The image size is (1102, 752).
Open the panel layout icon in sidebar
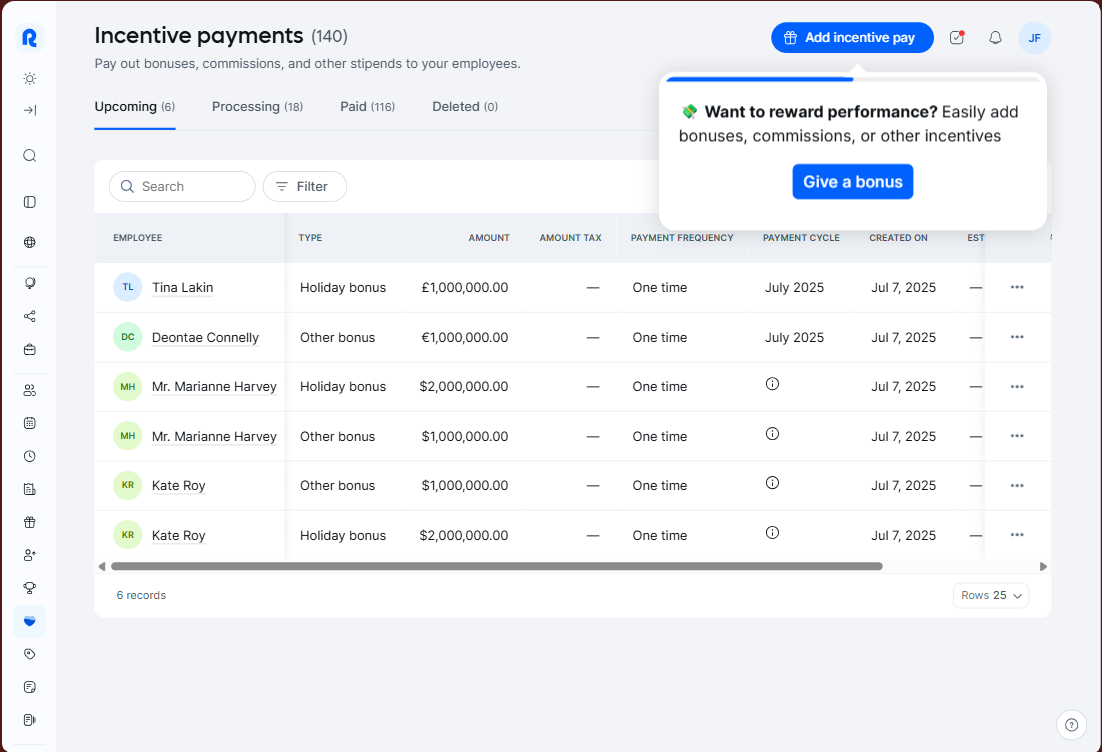pos(30,202)
